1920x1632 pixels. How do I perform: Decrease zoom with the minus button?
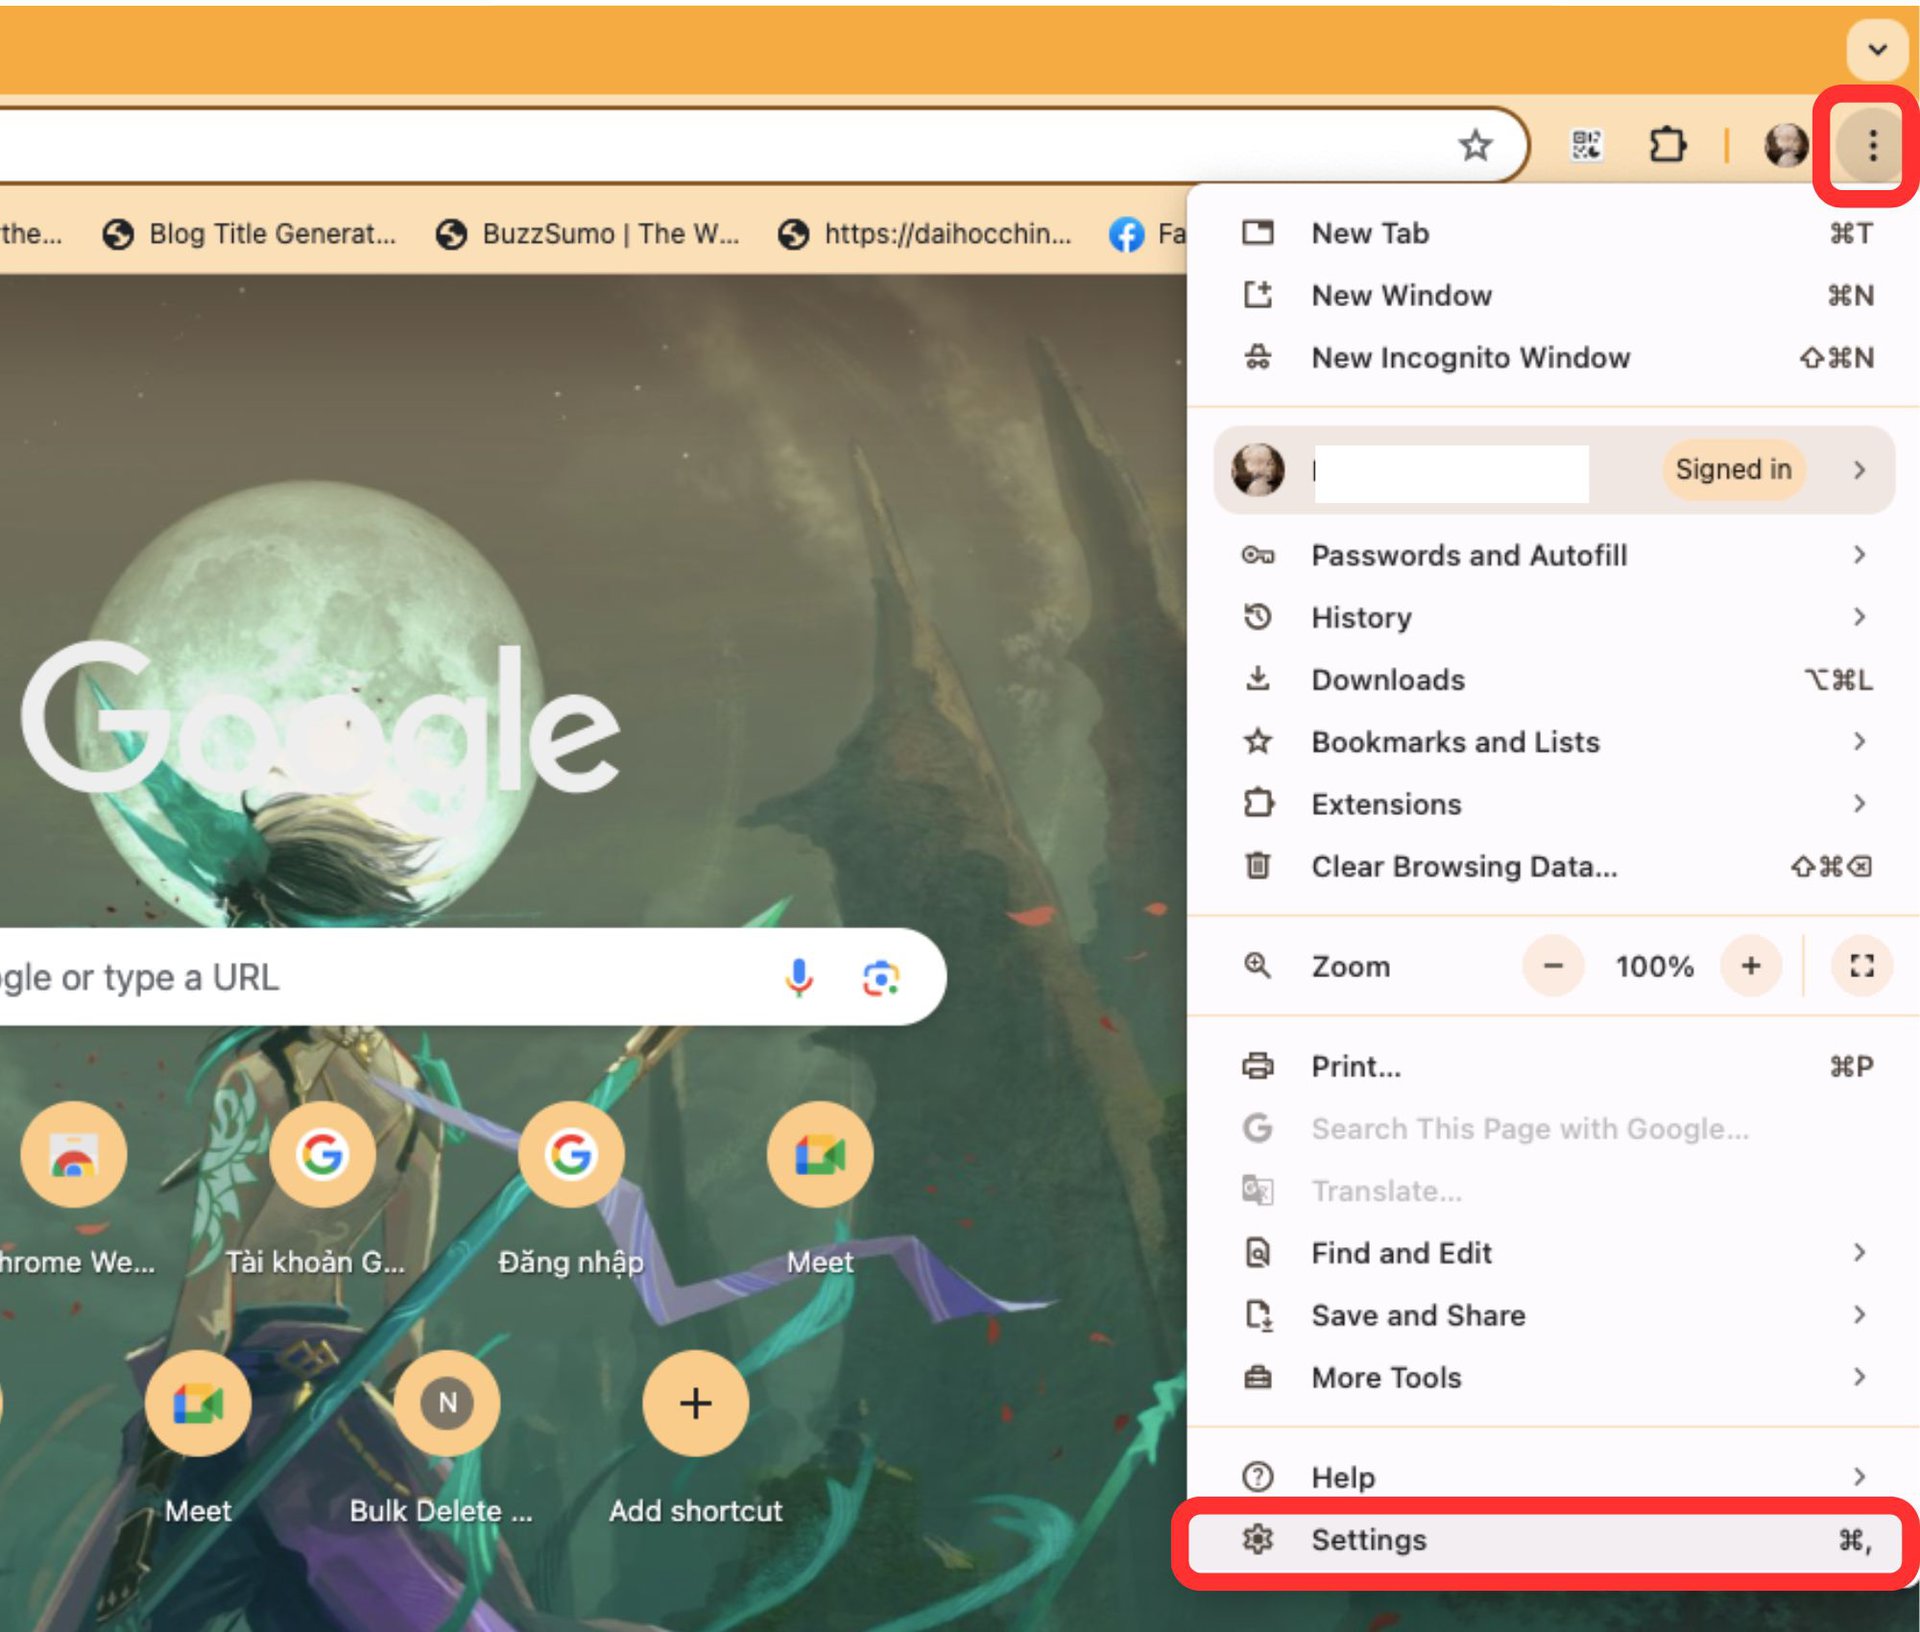[1553, 966]
